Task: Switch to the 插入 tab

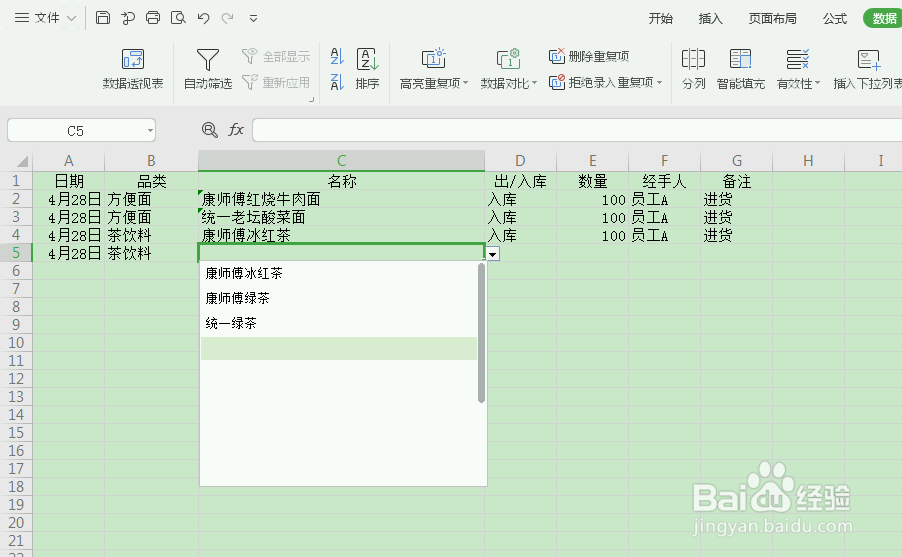Action: 710,18
